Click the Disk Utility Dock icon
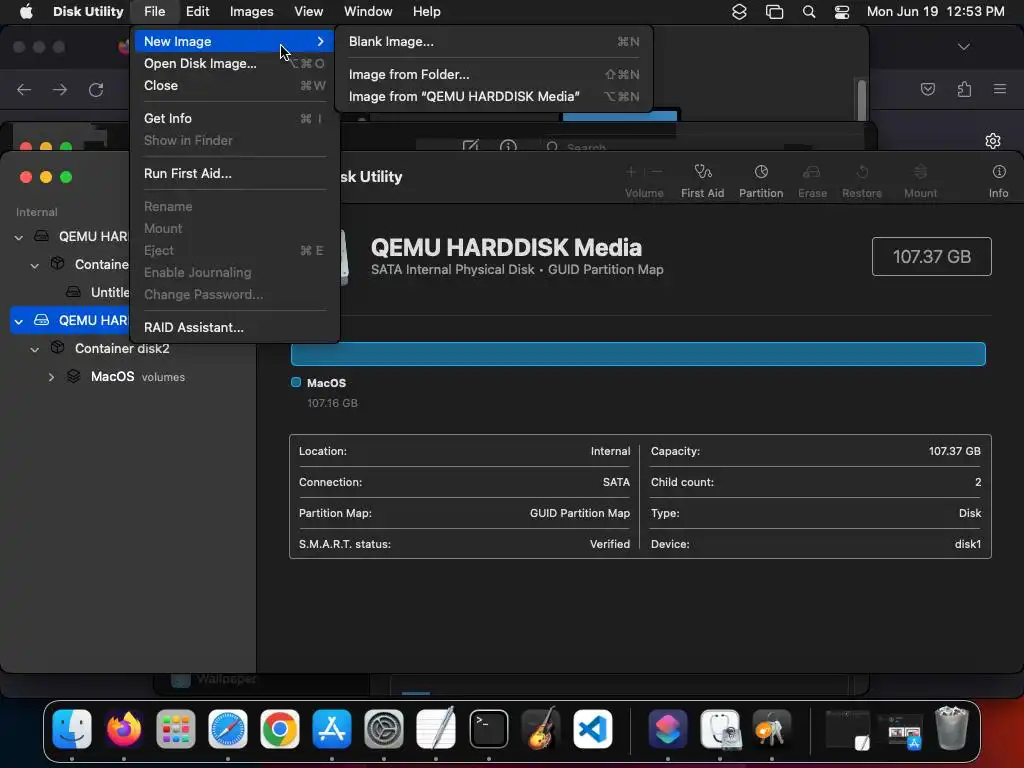 click(720, 728)
